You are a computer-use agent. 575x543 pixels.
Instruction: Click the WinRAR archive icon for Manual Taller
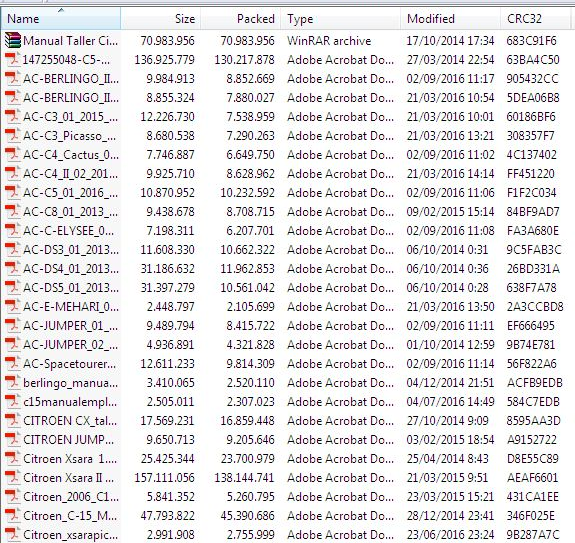point(12,40)
